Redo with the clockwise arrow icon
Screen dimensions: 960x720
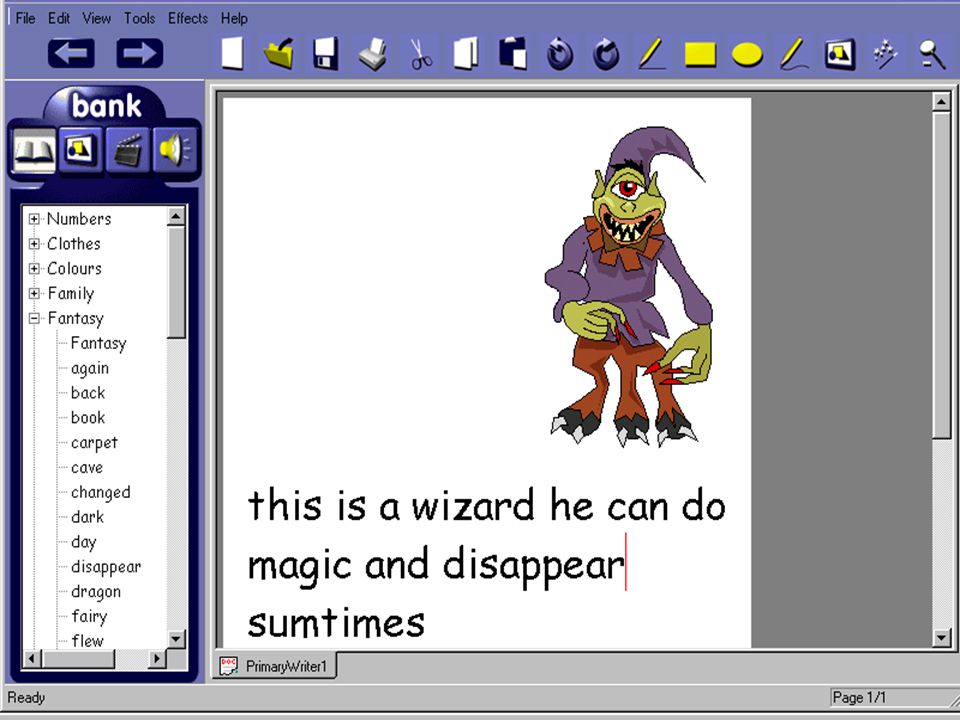click(x=606, y=54)
